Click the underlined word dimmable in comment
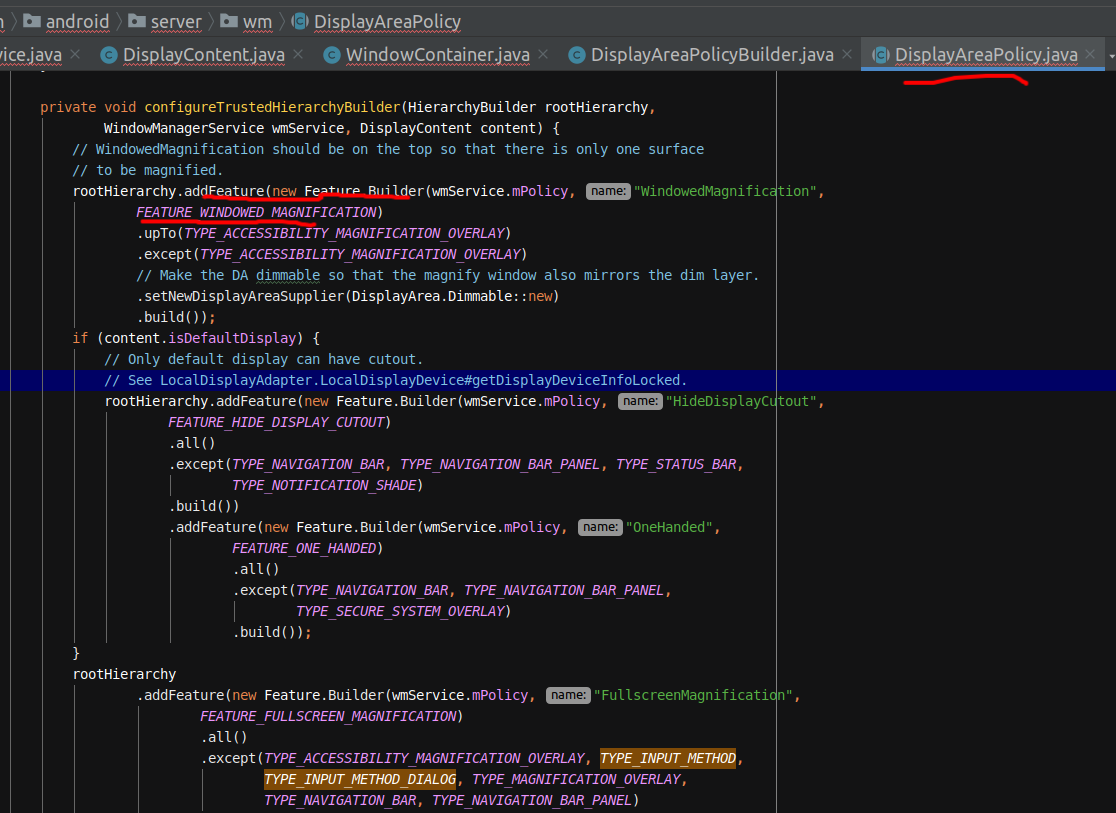The height and width of the screenshot is (813, 1116). [x=288, y=276]
